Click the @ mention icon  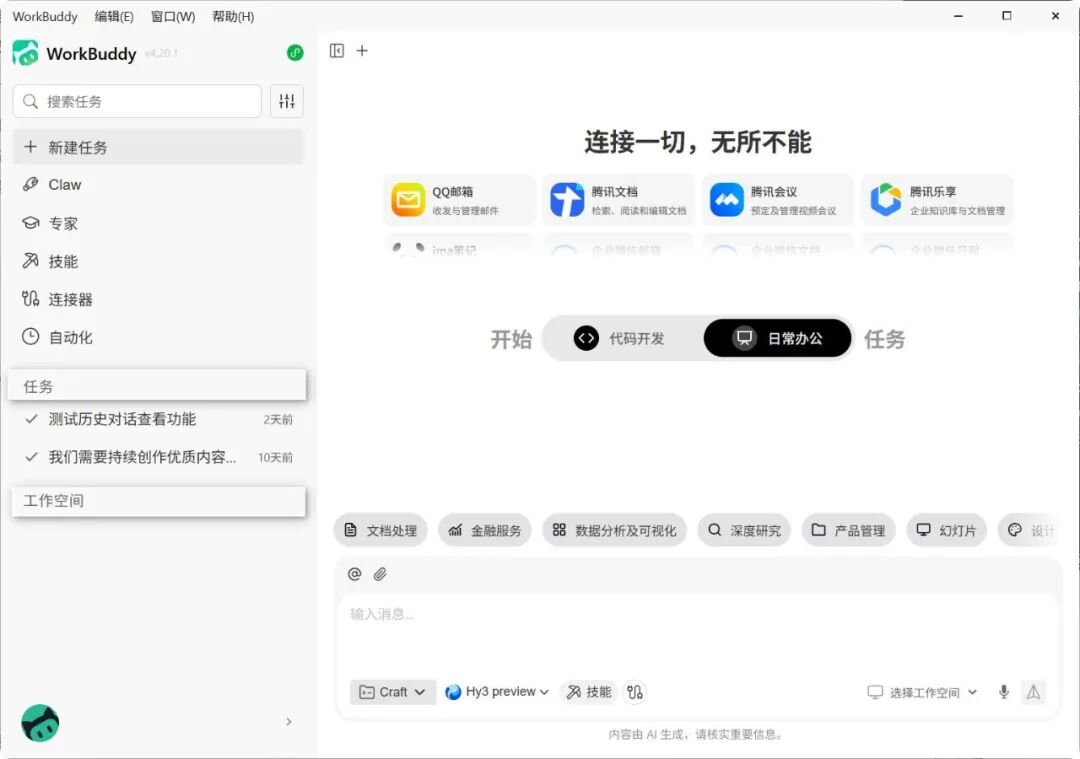point(355,574)
